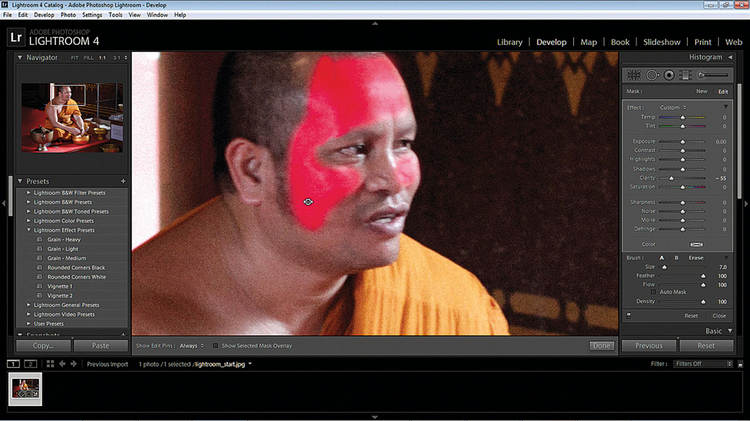Click the large Reset button at bottom right
This screenshot has height=421, width=750.
click(x=706, y=345)
